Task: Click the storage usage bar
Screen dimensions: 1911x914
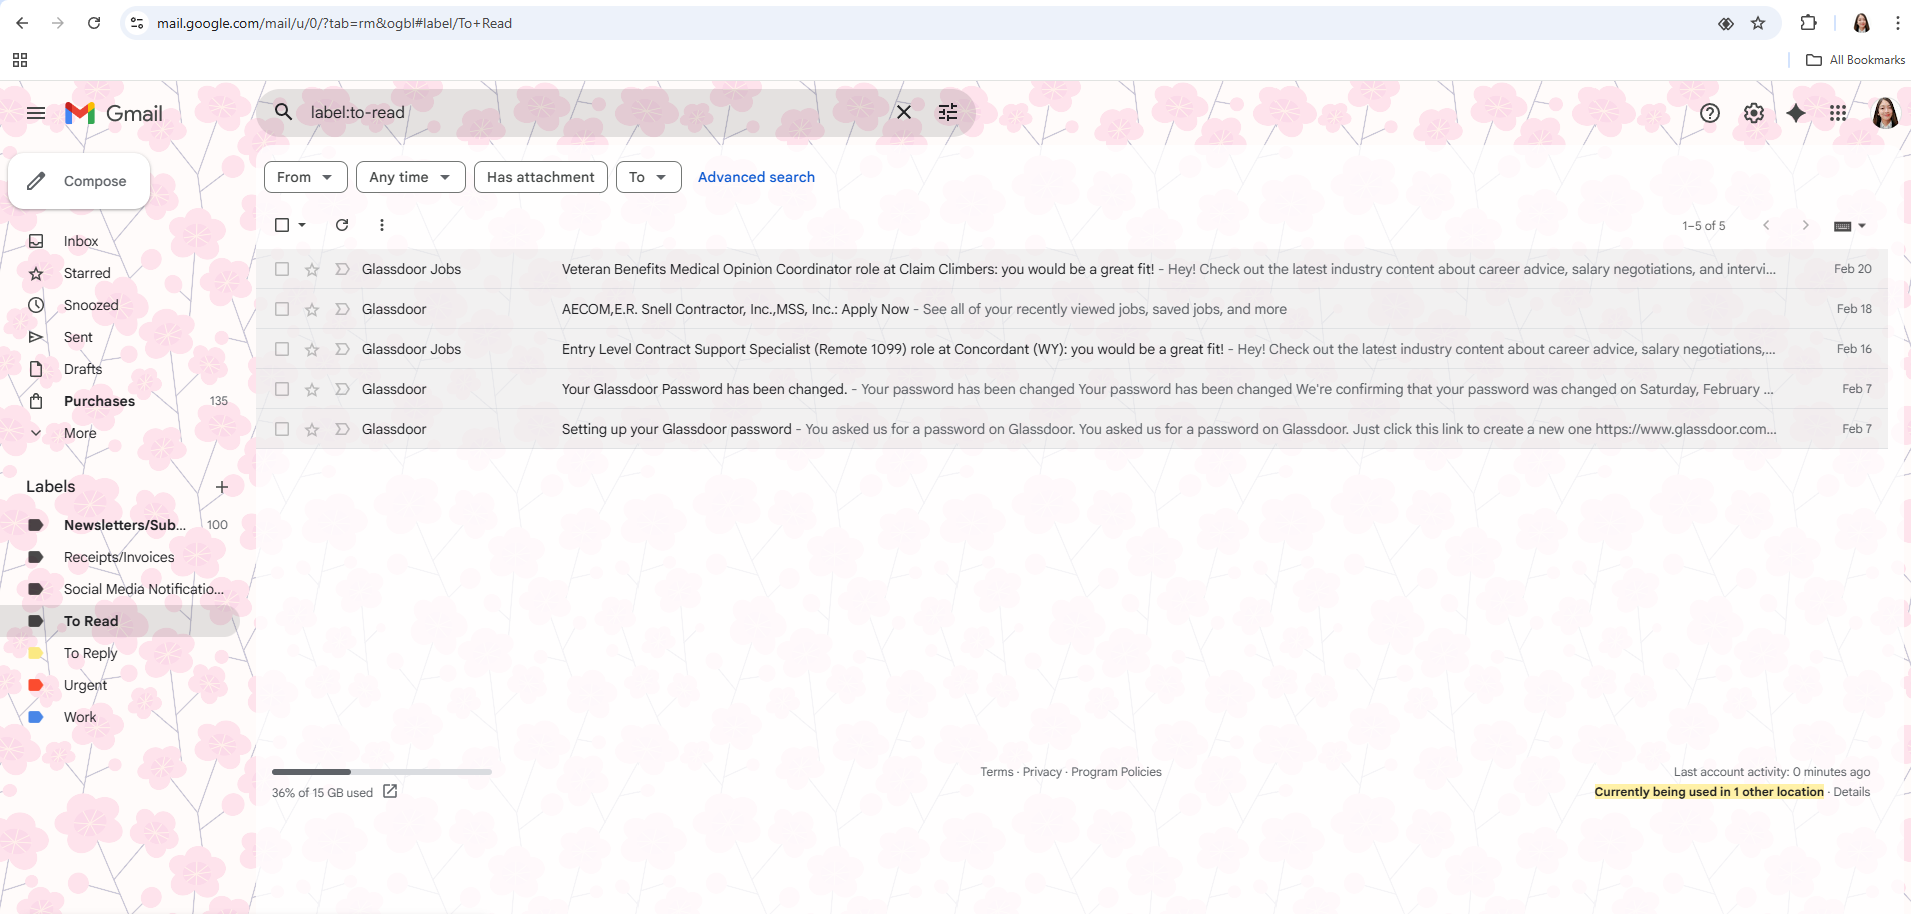Action: [381, 772]
